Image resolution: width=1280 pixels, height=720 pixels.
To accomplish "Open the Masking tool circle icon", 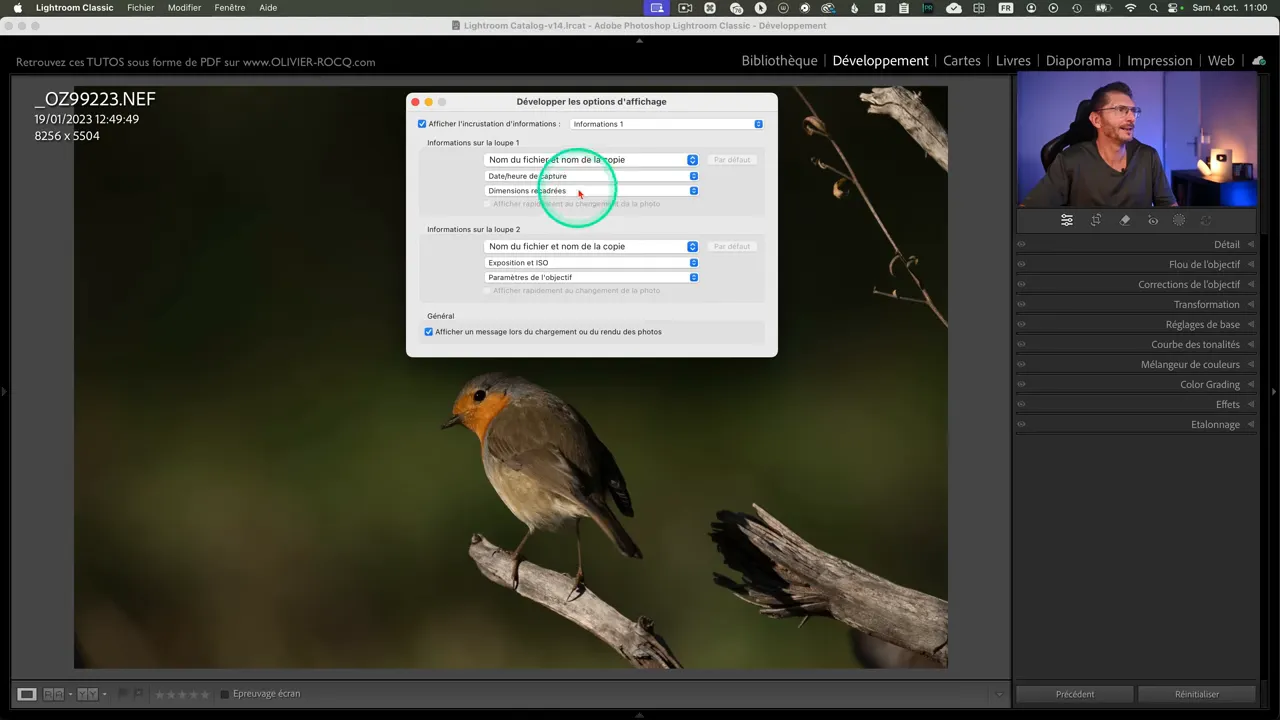I will [x=1179, y=220].
